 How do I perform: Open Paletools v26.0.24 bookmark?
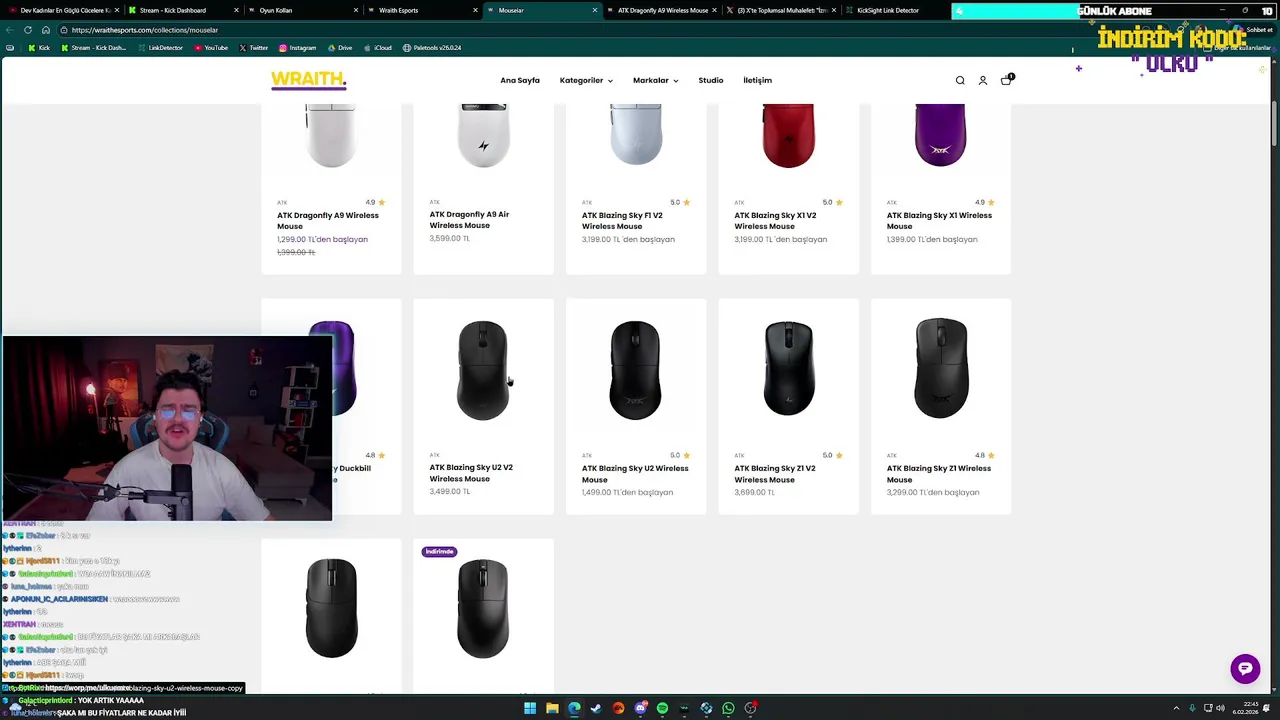(x=432, y=48)
